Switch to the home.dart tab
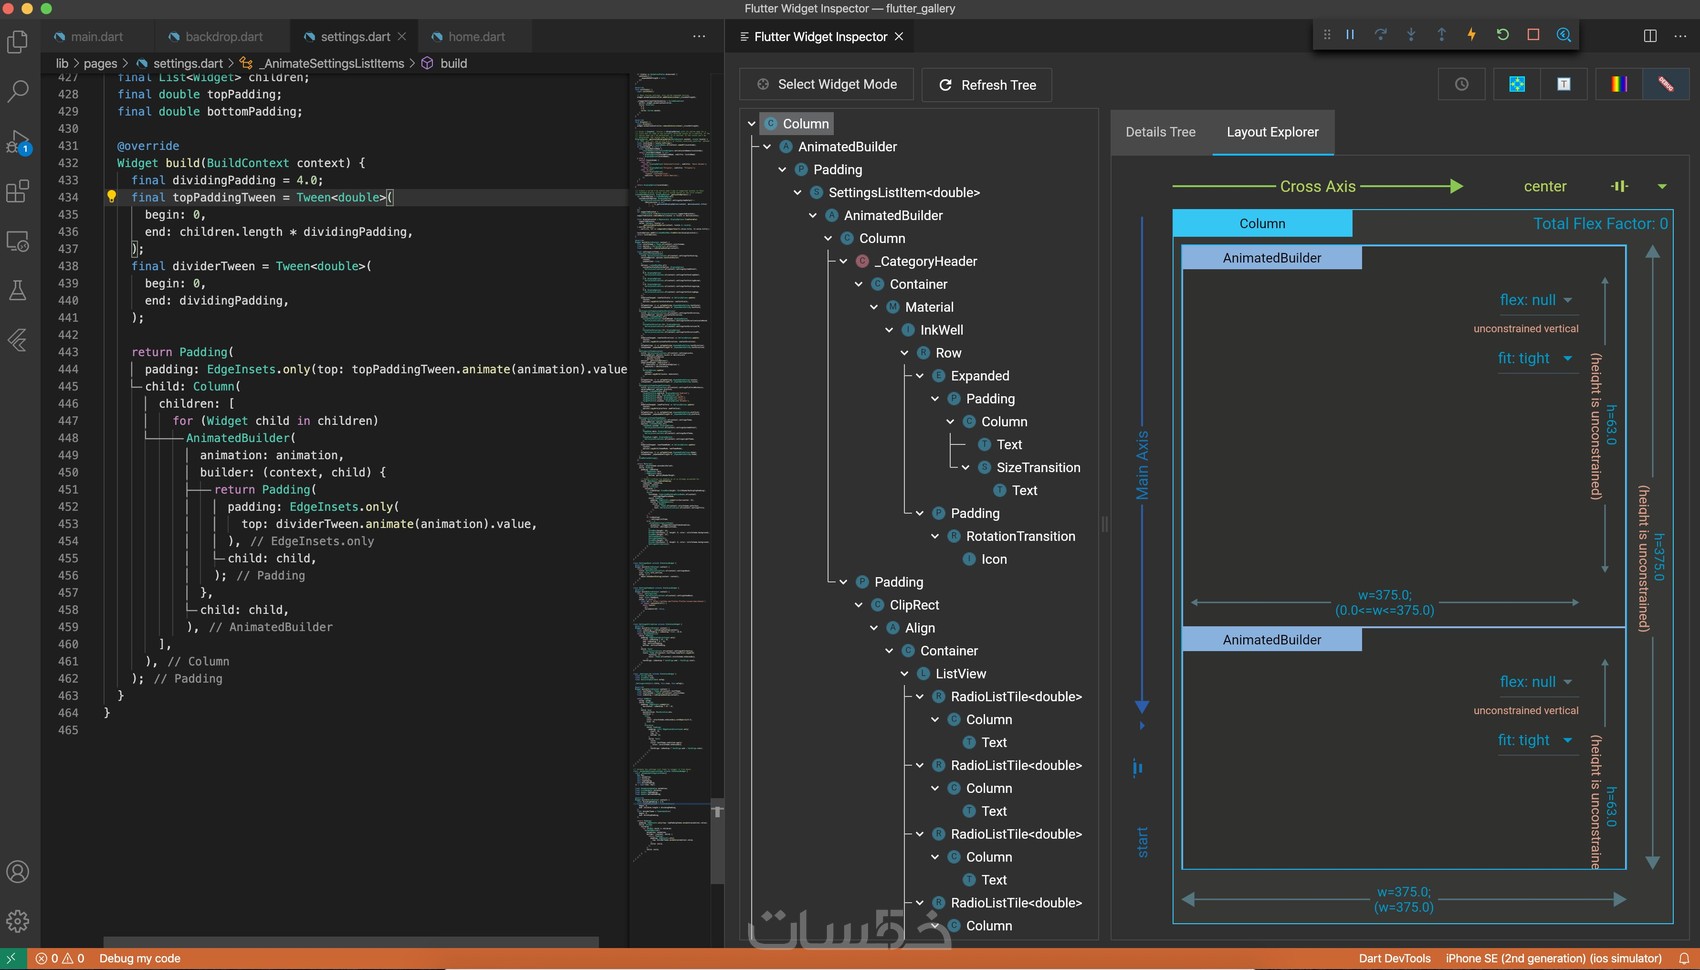This screenshot has height=970, width=1700. (x=476, y=36)
